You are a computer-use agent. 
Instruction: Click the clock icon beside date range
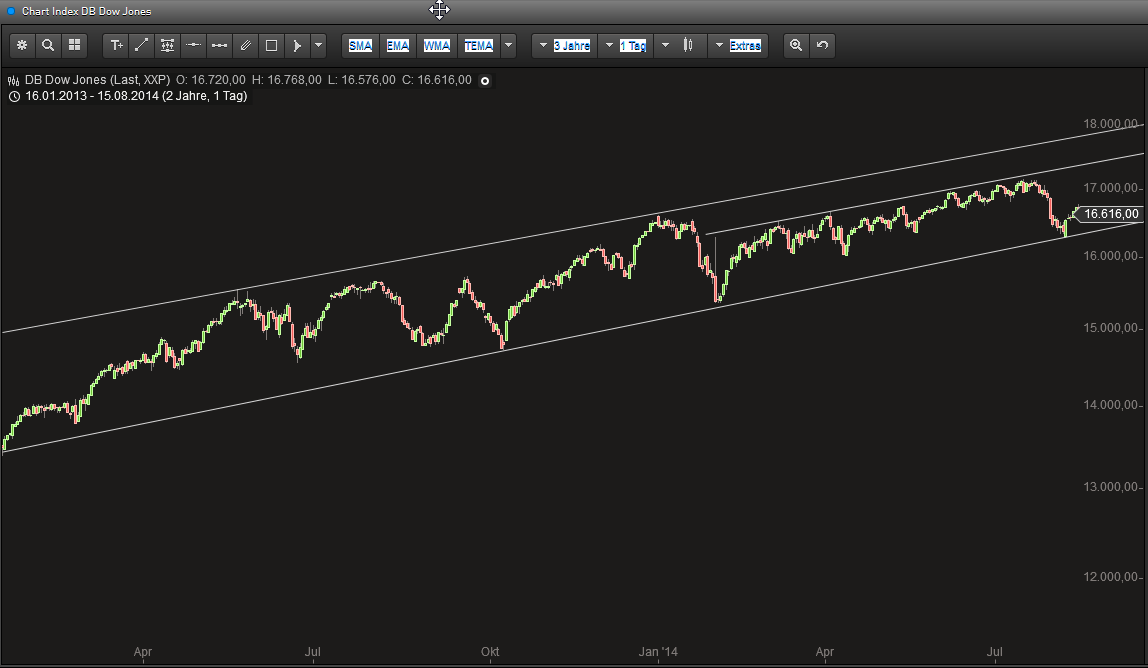[x=14, y=97]
